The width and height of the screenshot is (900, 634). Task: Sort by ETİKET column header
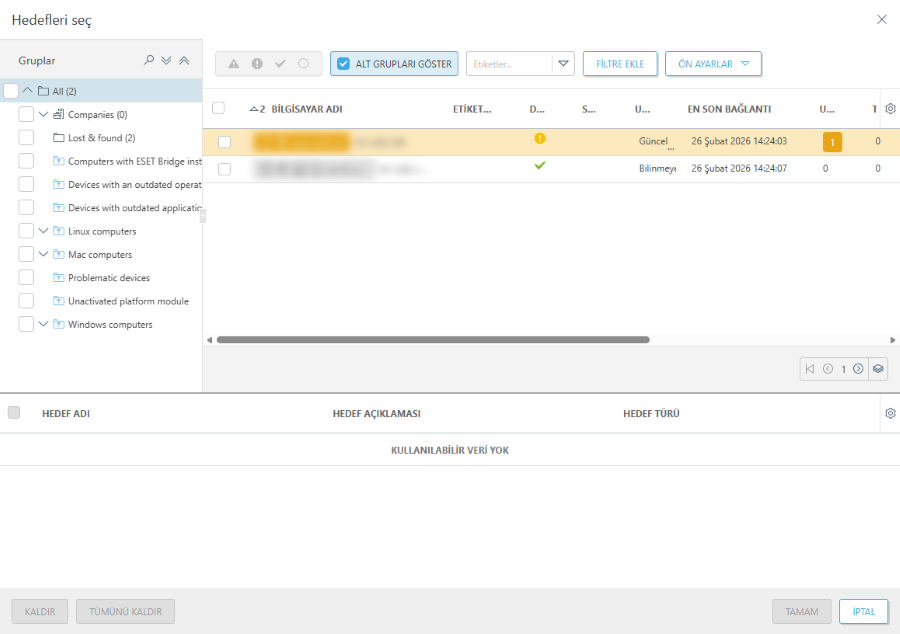pos(472,109)
